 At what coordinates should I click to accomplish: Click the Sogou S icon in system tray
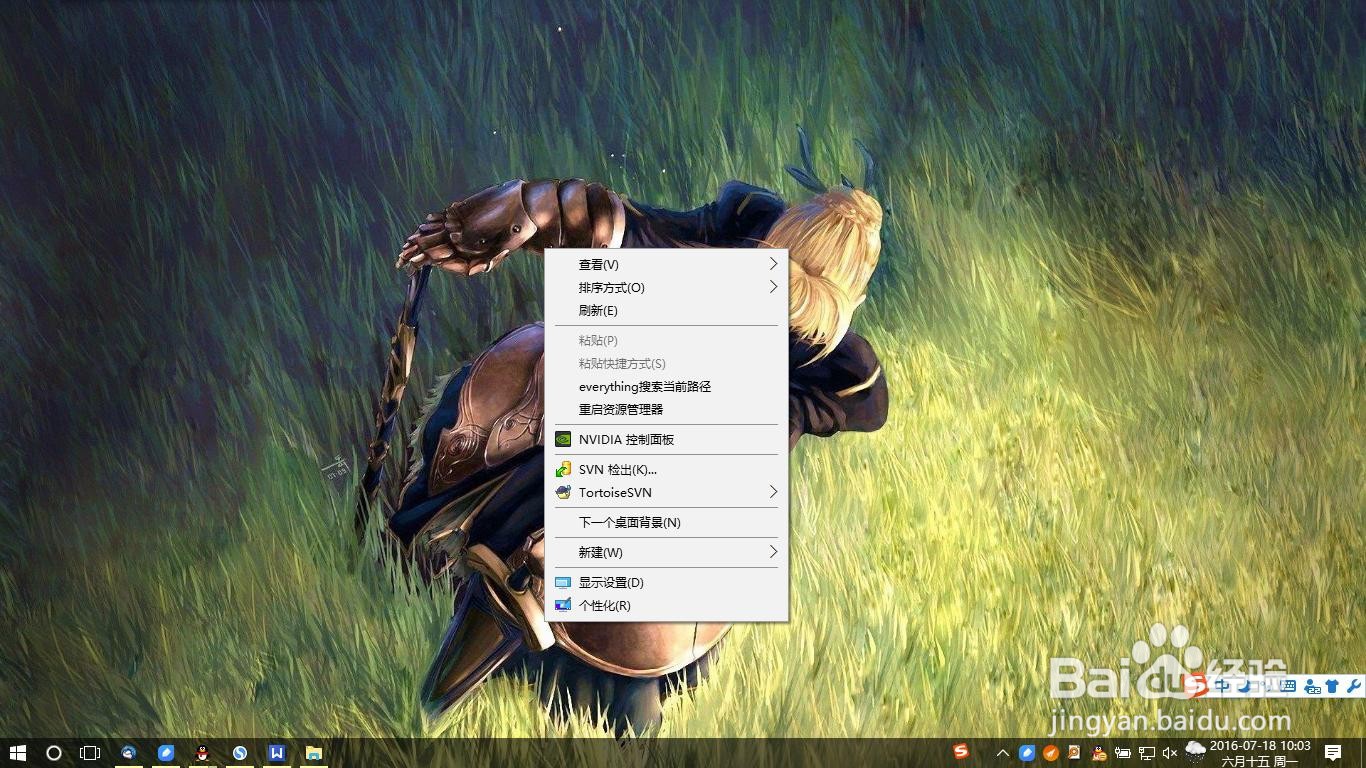point(961,751)
